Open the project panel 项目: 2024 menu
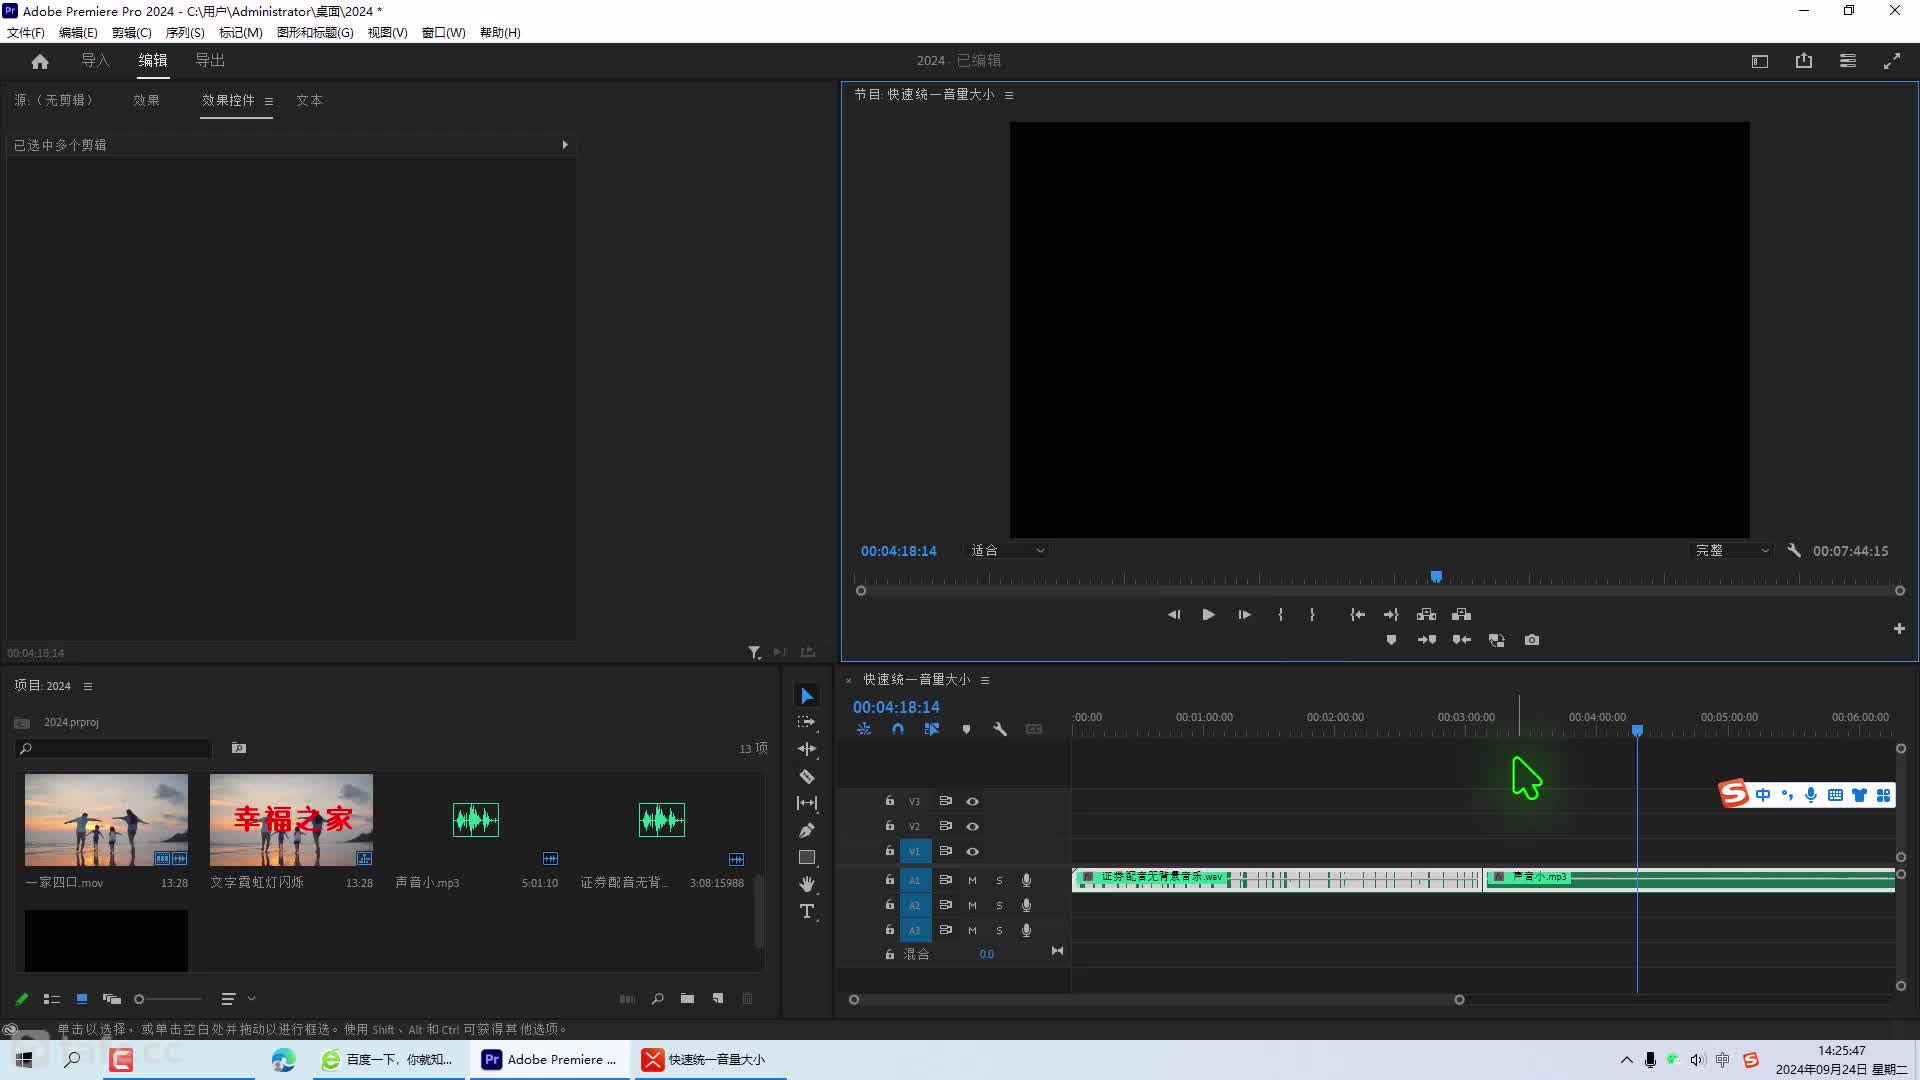The image size is (1920, 1080). pos(88,686)
